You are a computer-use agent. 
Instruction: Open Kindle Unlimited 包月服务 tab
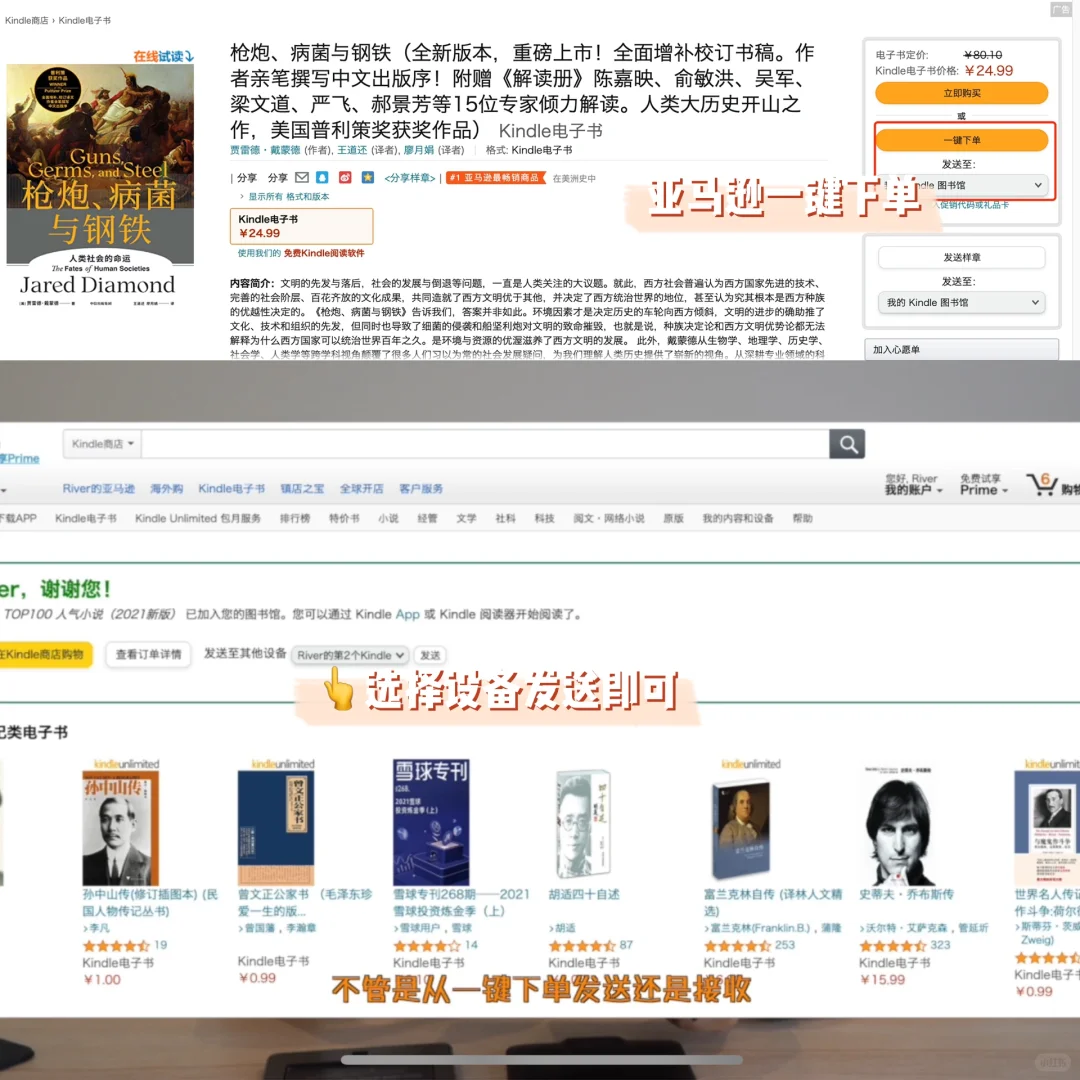pos(198,519)
